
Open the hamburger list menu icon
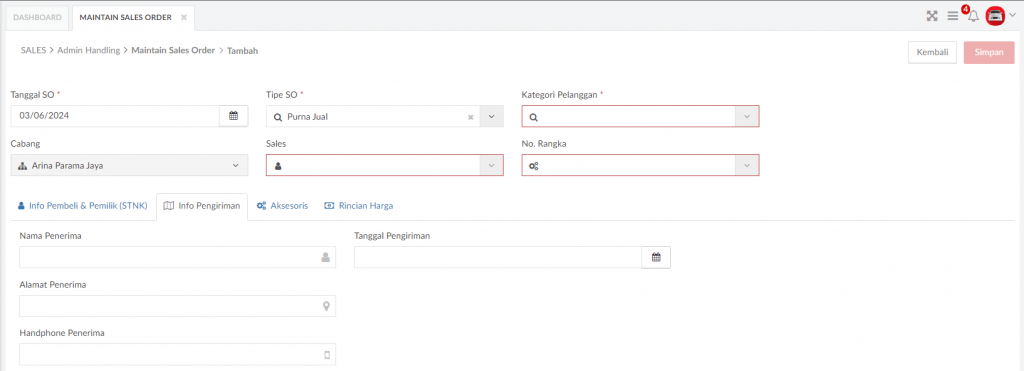[953, 16]
